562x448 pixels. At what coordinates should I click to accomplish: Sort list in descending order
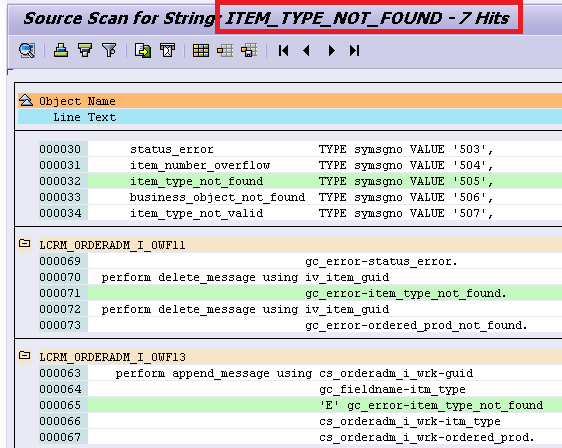click(85, 51)
